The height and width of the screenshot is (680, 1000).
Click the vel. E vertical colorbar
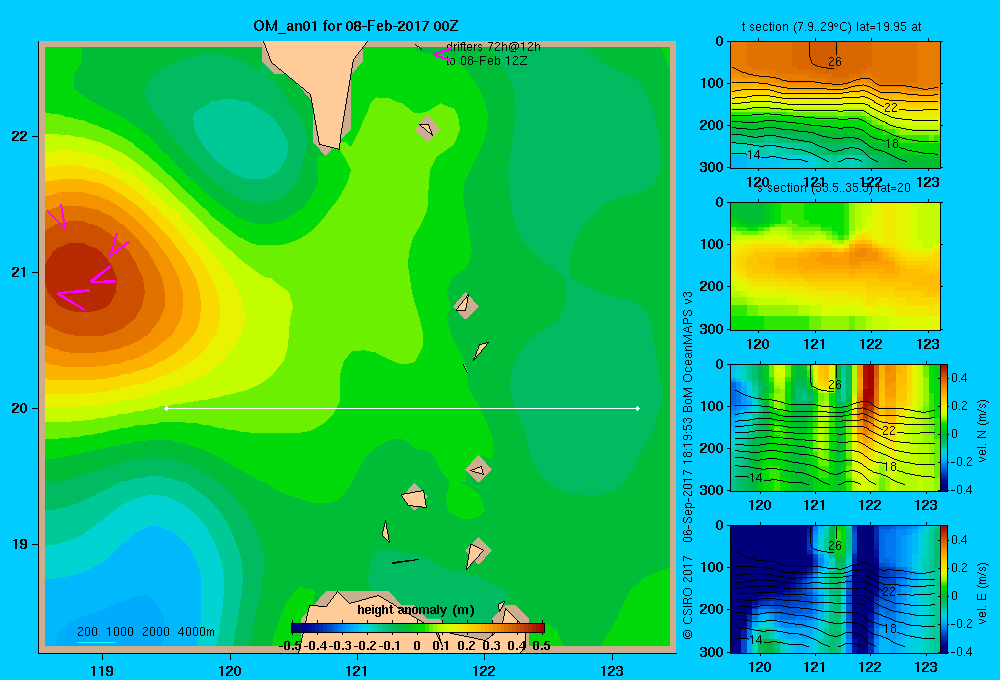point(944,588)
